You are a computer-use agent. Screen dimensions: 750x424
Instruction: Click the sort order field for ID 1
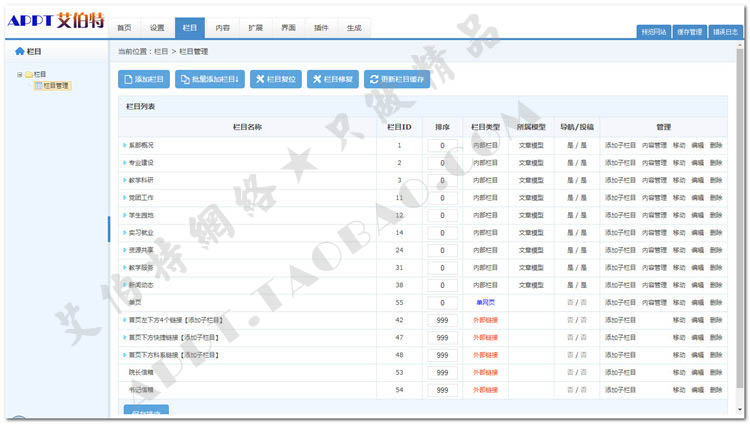[442, 145]
